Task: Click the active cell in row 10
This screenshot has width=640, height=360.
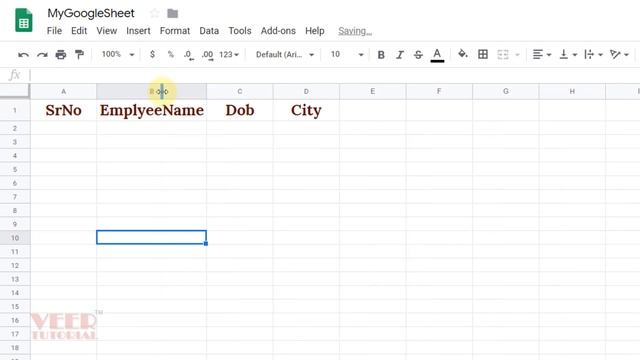Action: pyautogui.click(x=151, y=238)
